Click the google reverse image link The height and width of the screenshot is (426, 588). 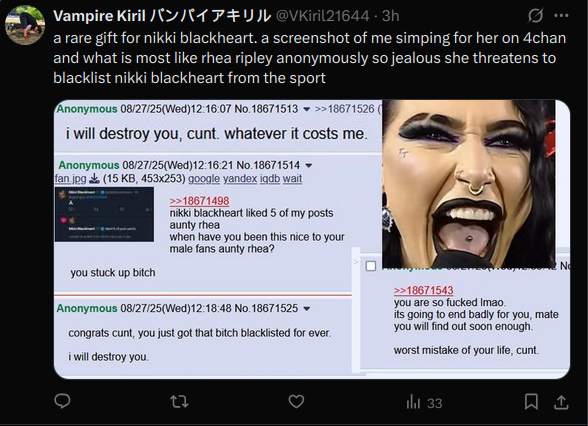point(204,178)
